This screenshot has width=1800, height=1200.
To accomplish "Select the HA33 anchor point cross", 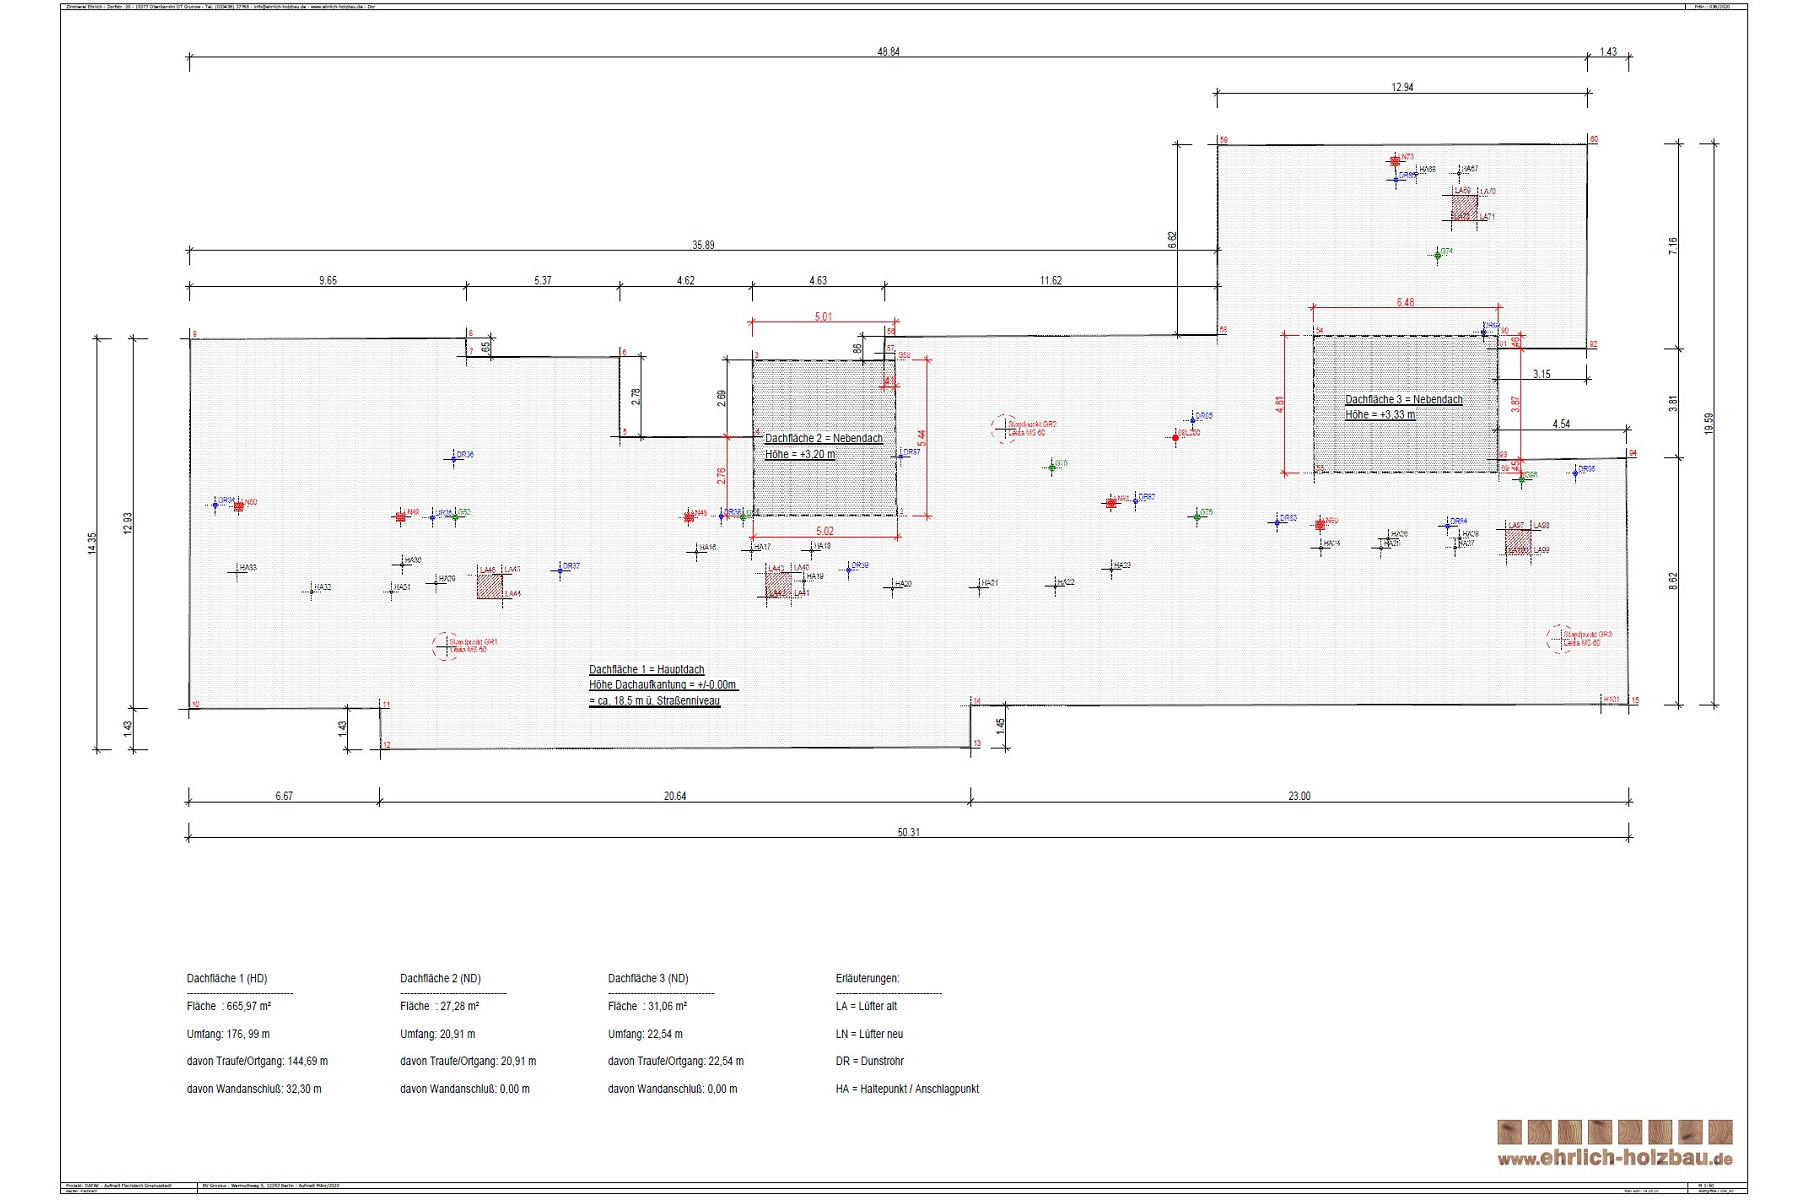I will (239, 572).
